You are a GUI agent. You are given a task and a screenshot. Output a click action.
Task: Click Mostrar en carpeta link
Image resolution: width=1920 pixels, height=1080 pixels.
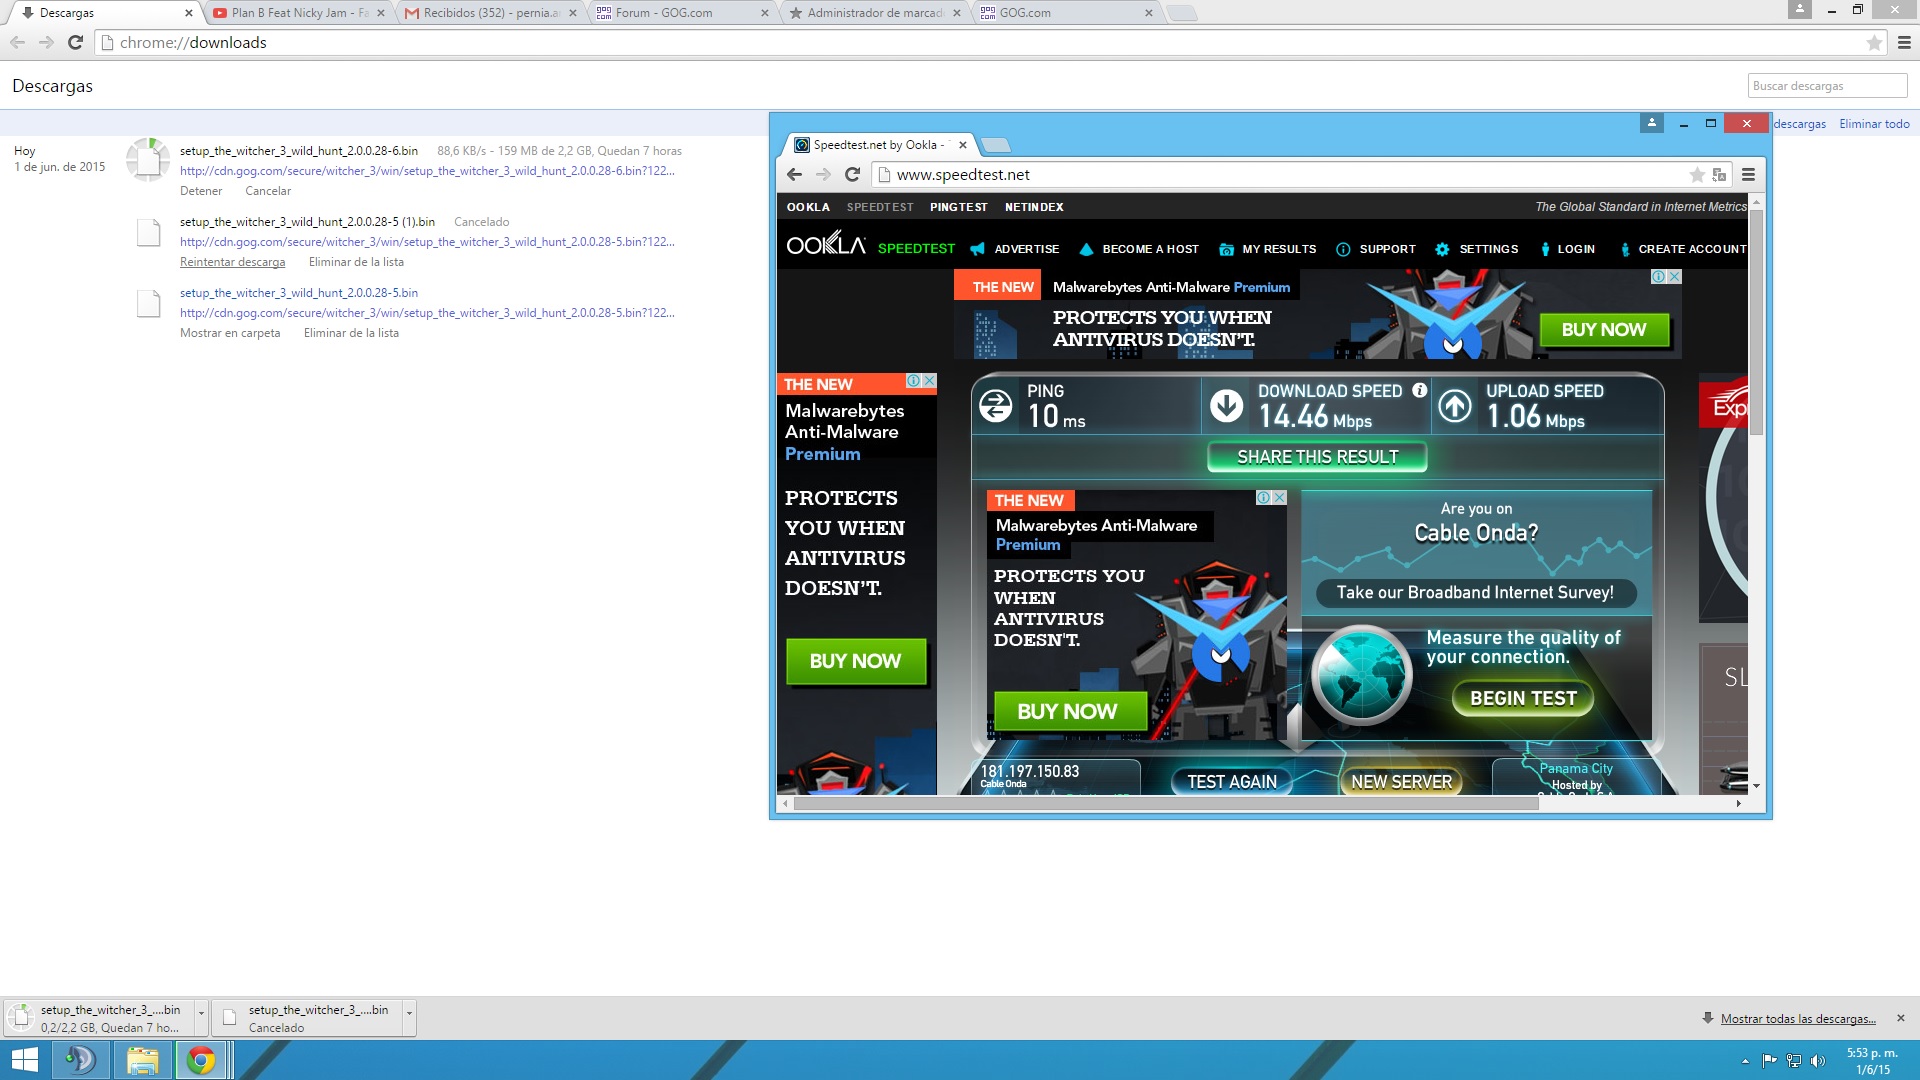coord(230,333)
